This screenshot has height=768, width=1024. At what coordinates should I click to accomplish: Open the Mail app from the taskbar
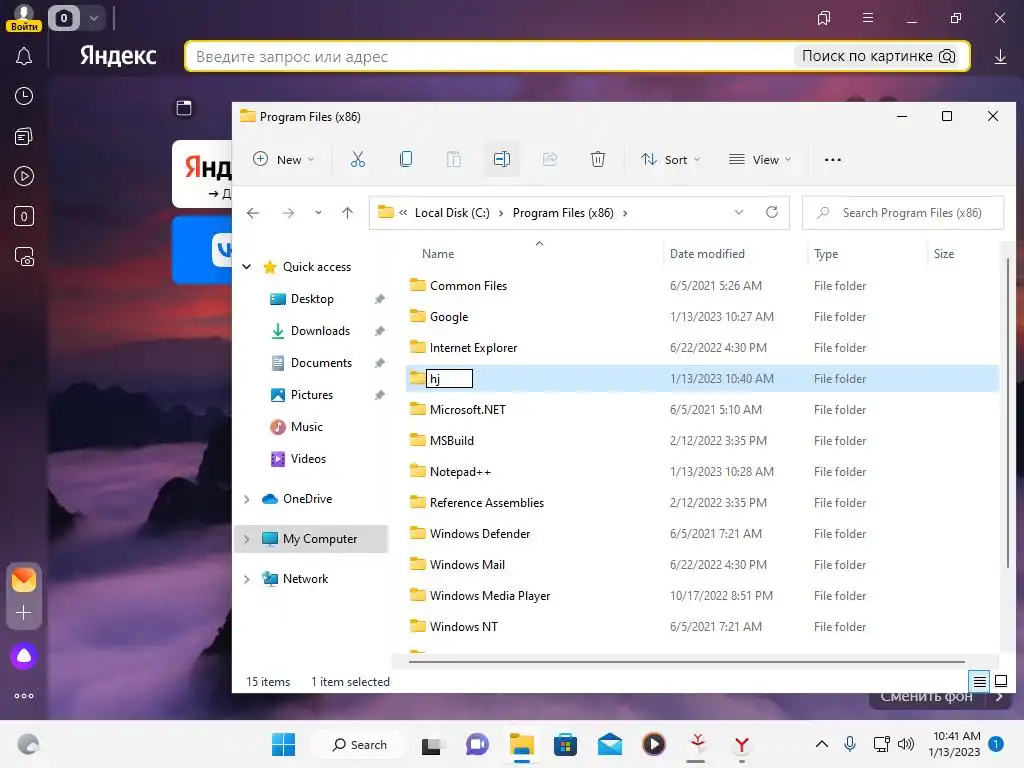click(x=609, y=744)
